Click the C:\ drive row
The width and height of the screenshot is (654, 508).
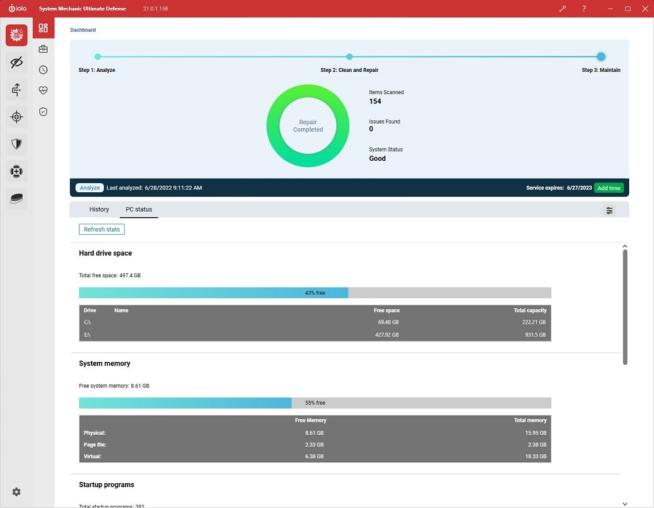pos(315,322)
